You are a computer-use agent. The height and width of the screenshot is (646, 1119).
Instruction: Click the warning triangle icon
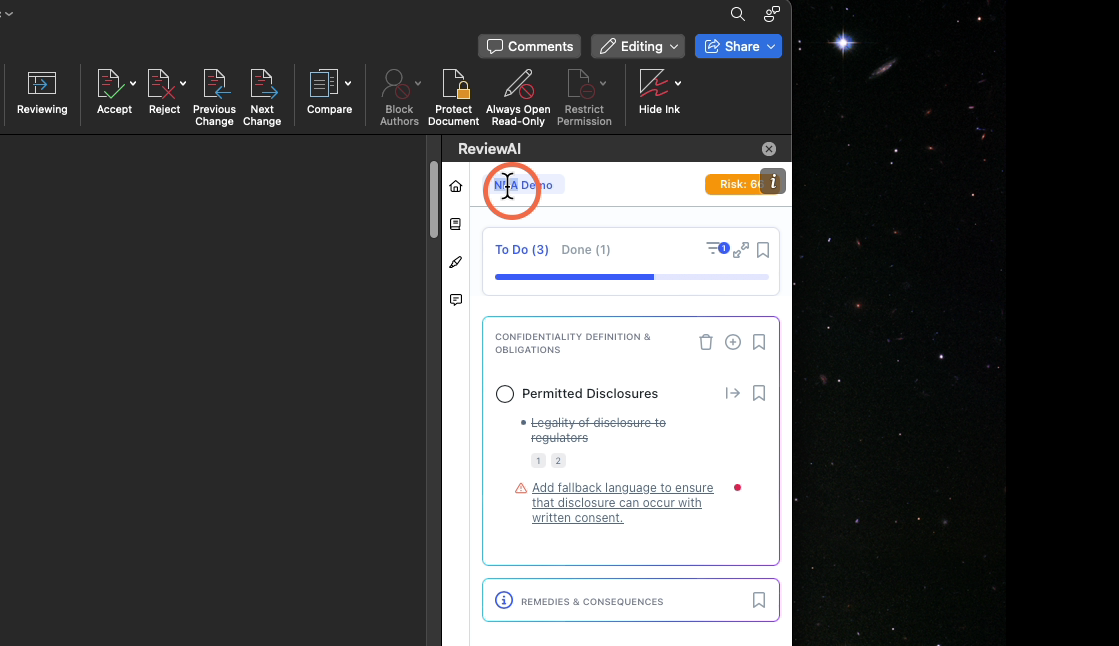pyautogui.click(x=521, y=488)
